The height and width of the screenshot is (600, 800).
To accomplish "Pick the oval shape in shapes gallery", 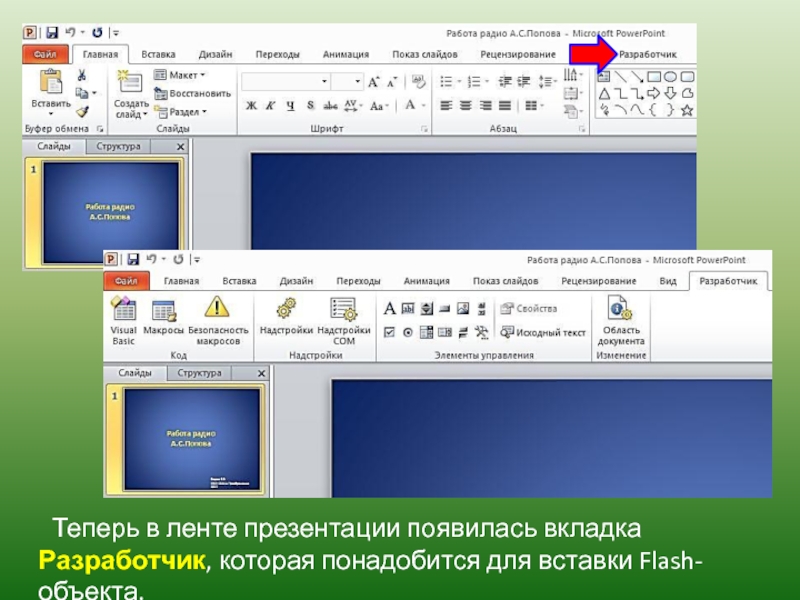I will [670, 77].
